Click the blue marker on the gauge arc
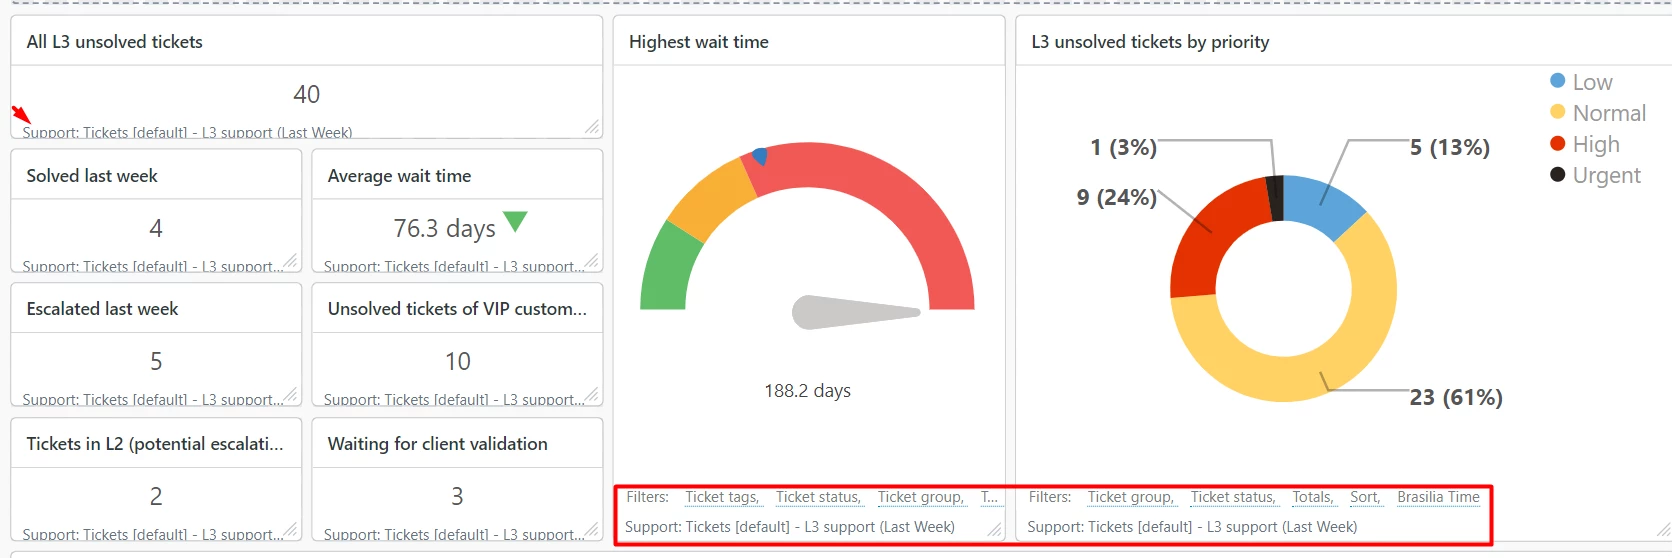The height and width of the screenshot is (558, 1672). point(760,156)
